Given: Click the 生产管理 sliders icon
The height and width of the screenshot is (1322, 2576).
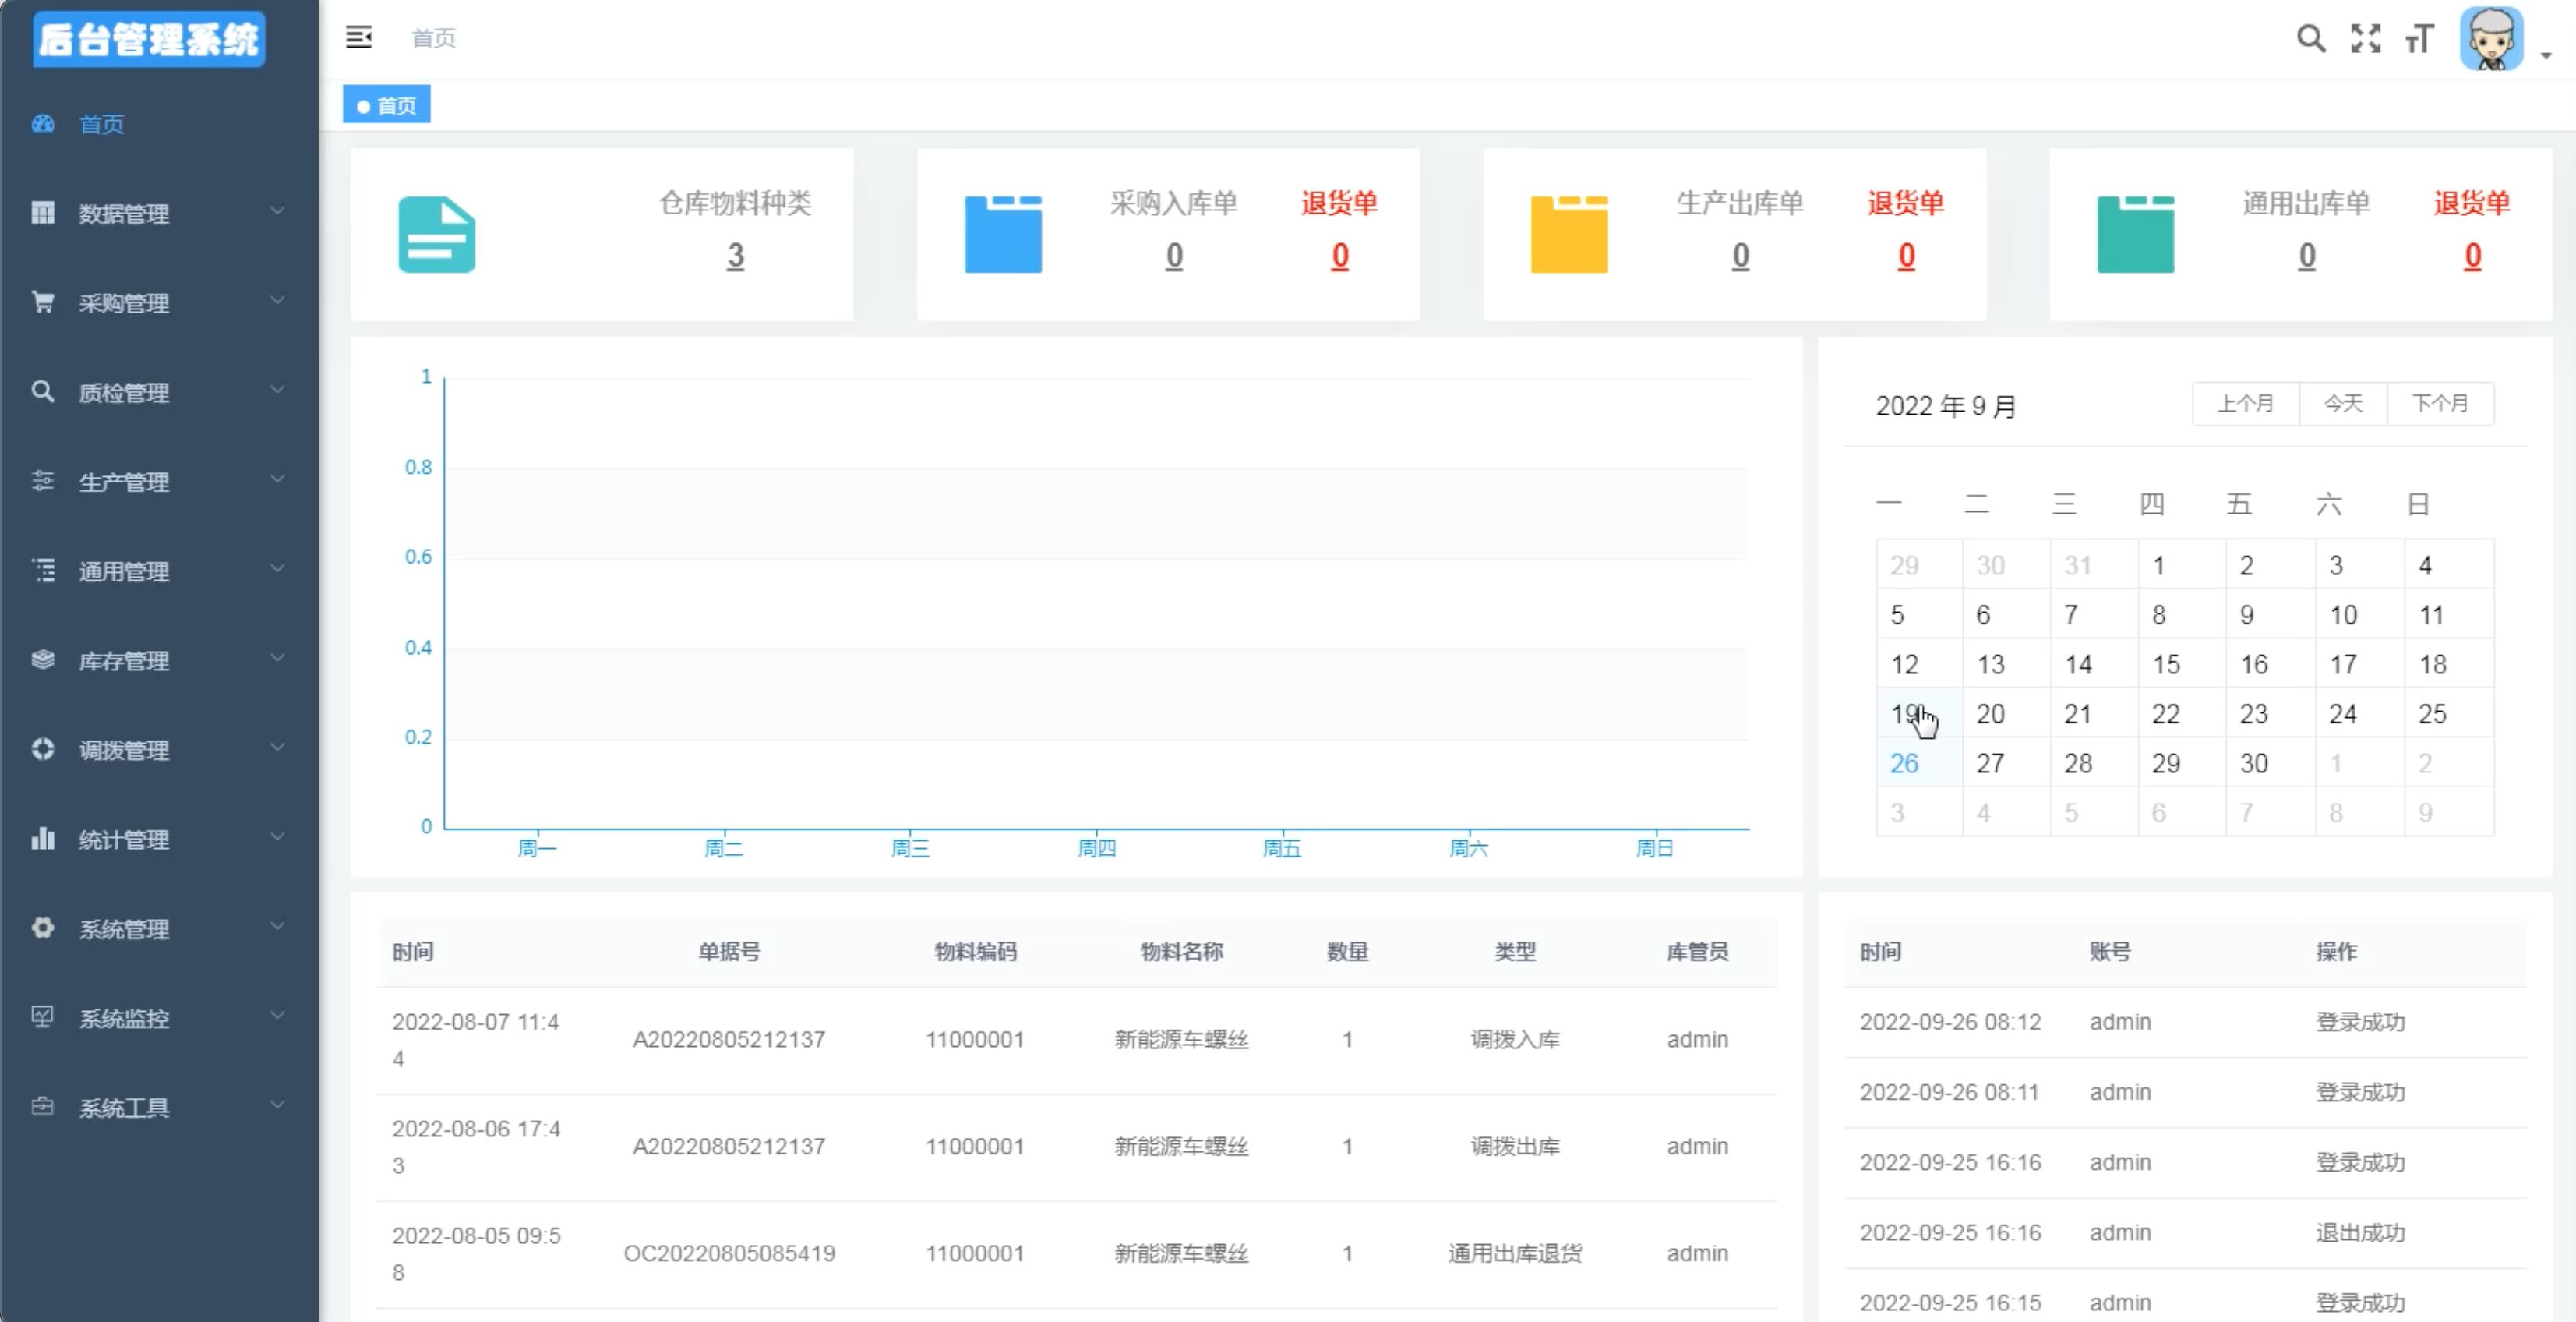Looking at the screenshot, I should click(x=42, y=481).
